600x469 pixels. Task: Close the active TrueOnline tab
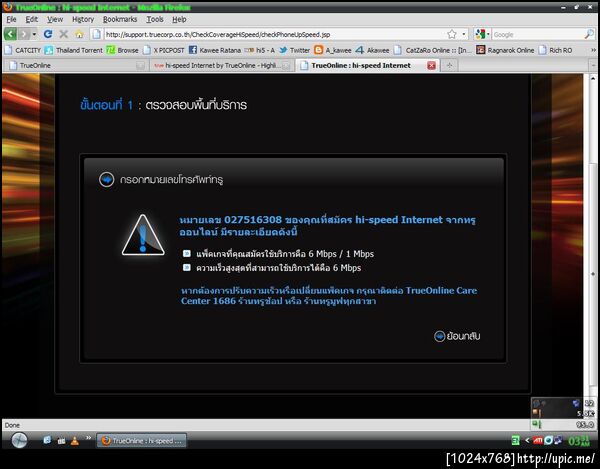[x=431, y=65]
